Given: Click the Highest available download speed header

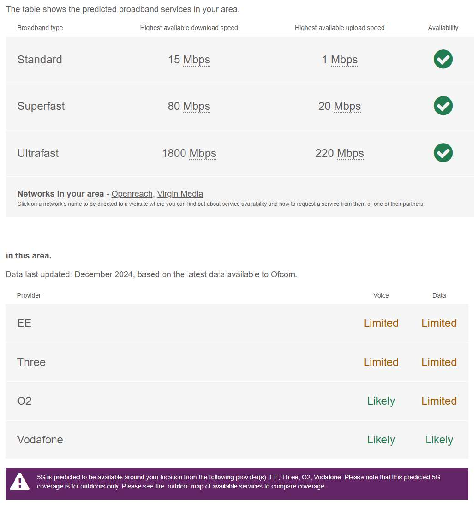Looking at the screenshot, I should pos(189,28).
